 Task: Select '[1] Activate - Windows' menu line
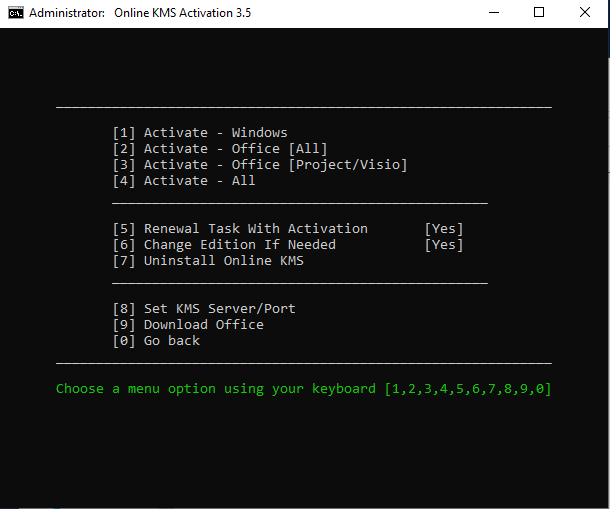[200, 133]
